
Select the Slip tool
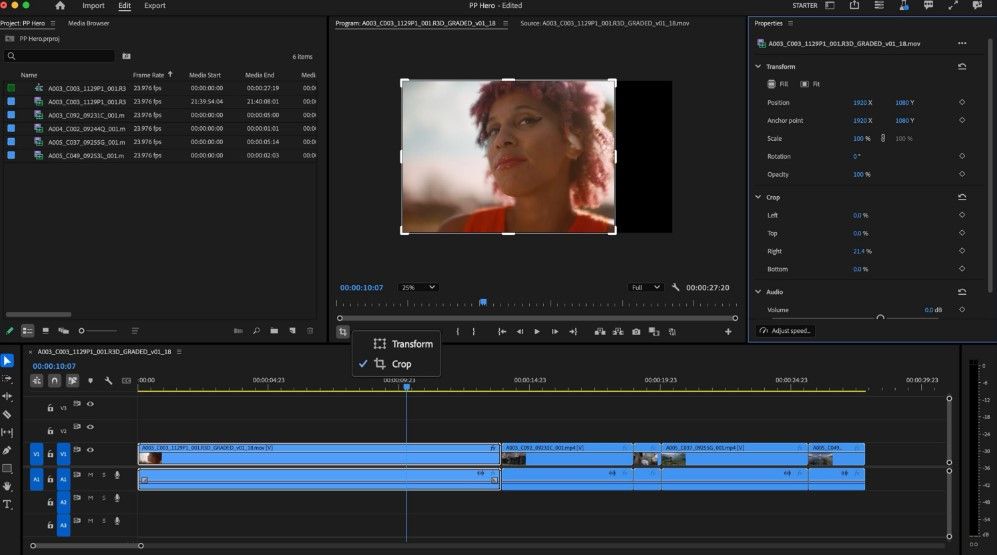(x=7, y=432)
